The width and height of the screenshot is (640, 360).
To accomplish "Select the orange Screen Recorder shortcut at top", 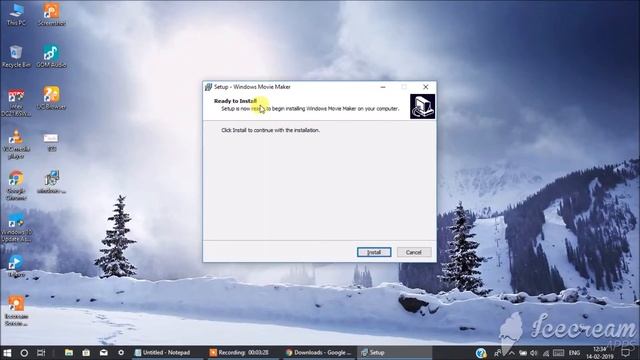I will point(51,14).
